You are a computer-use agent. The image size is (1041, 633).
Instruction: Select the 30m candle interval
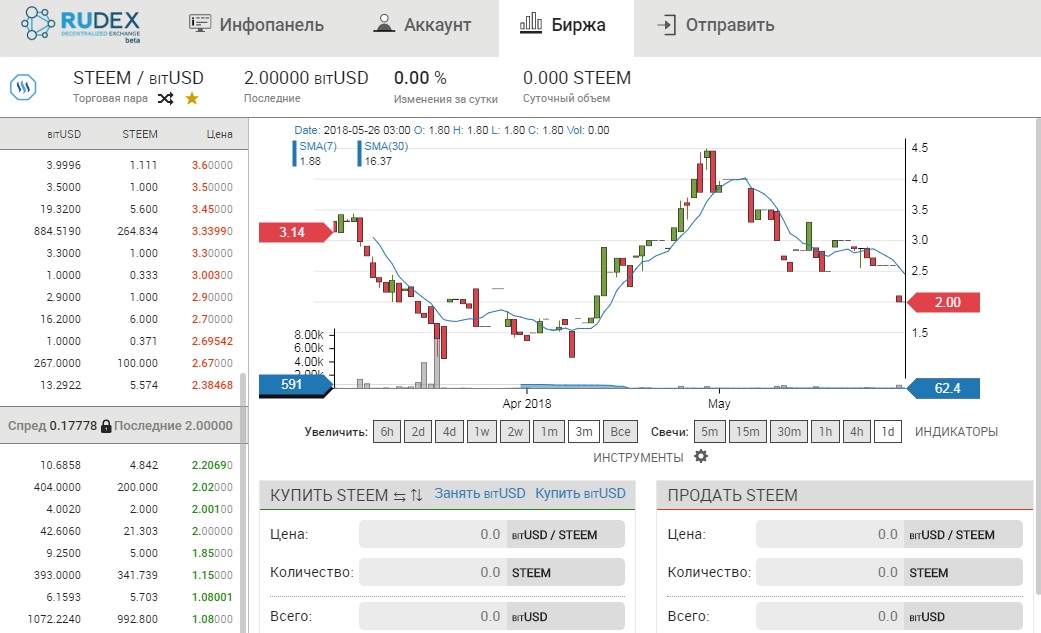[789, 432]
